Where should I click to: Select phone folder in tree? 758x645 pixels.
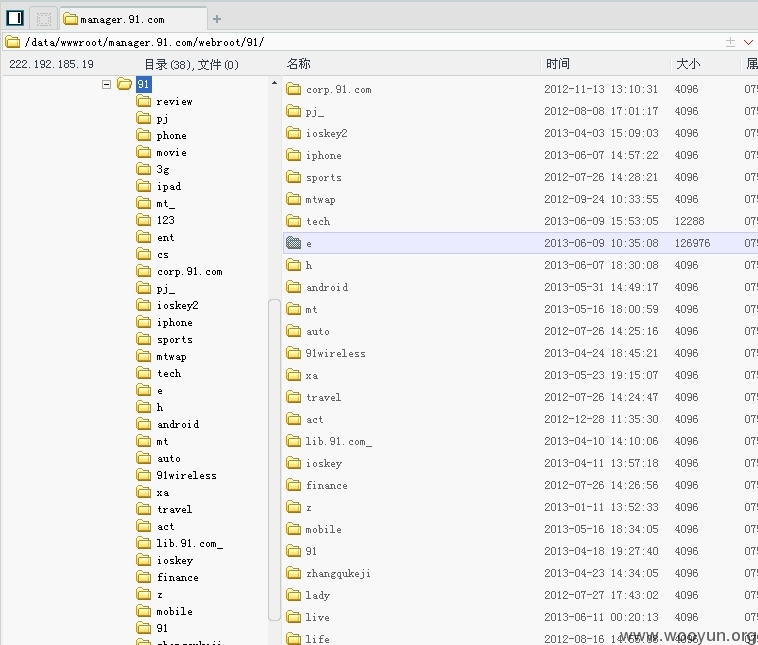click(171, 135)
